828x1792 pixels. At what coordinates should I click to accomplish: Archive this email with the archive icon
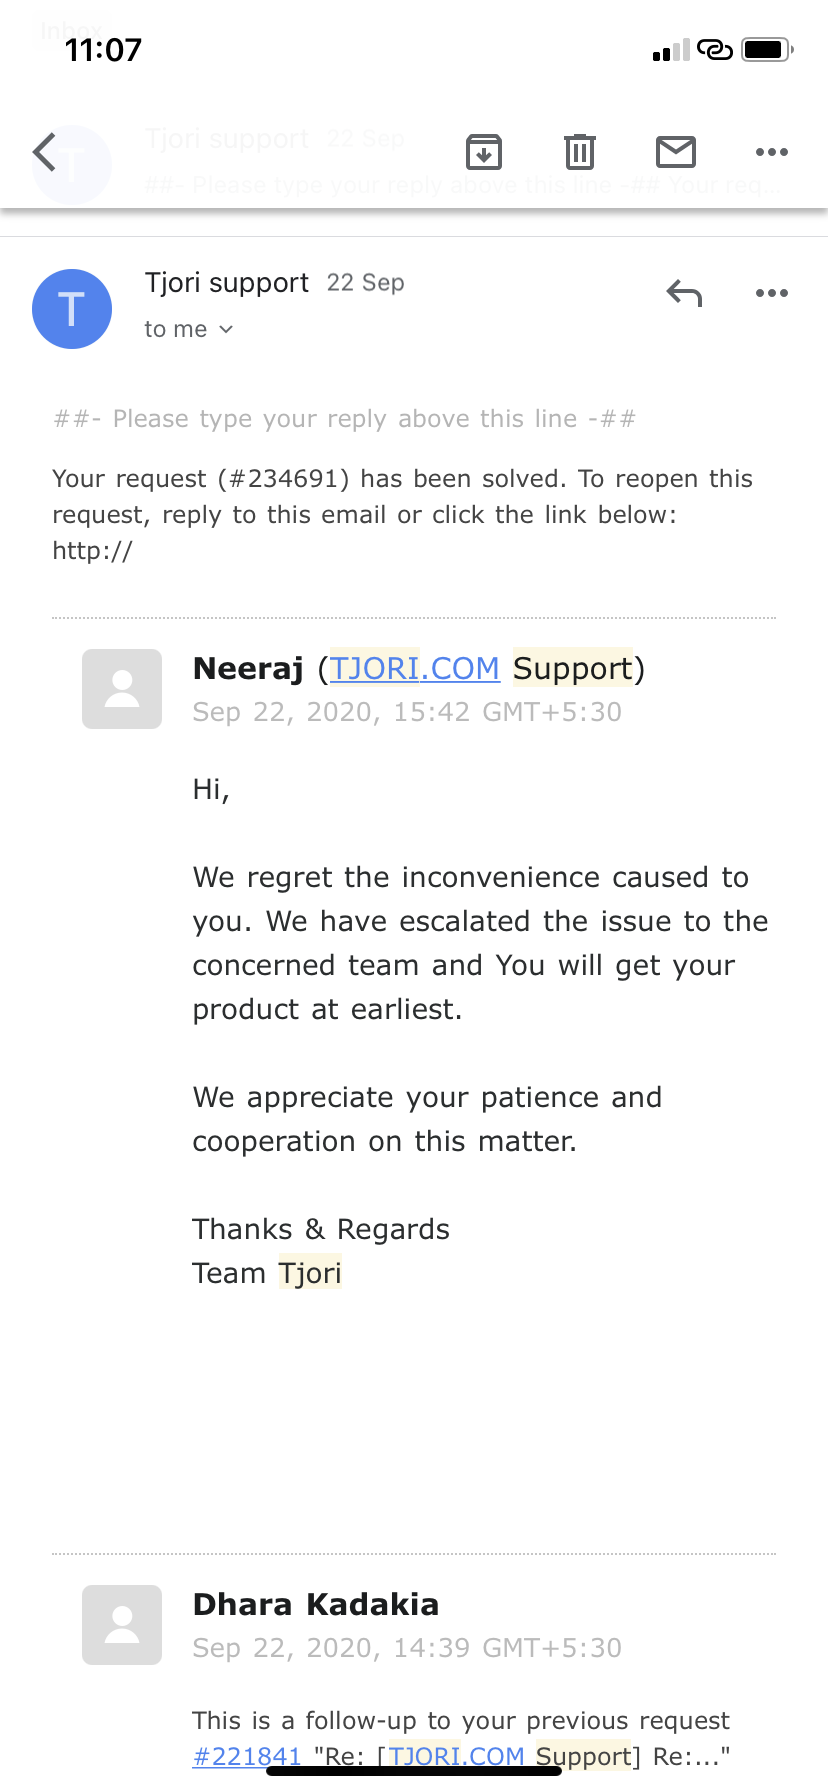click(484, 152)
